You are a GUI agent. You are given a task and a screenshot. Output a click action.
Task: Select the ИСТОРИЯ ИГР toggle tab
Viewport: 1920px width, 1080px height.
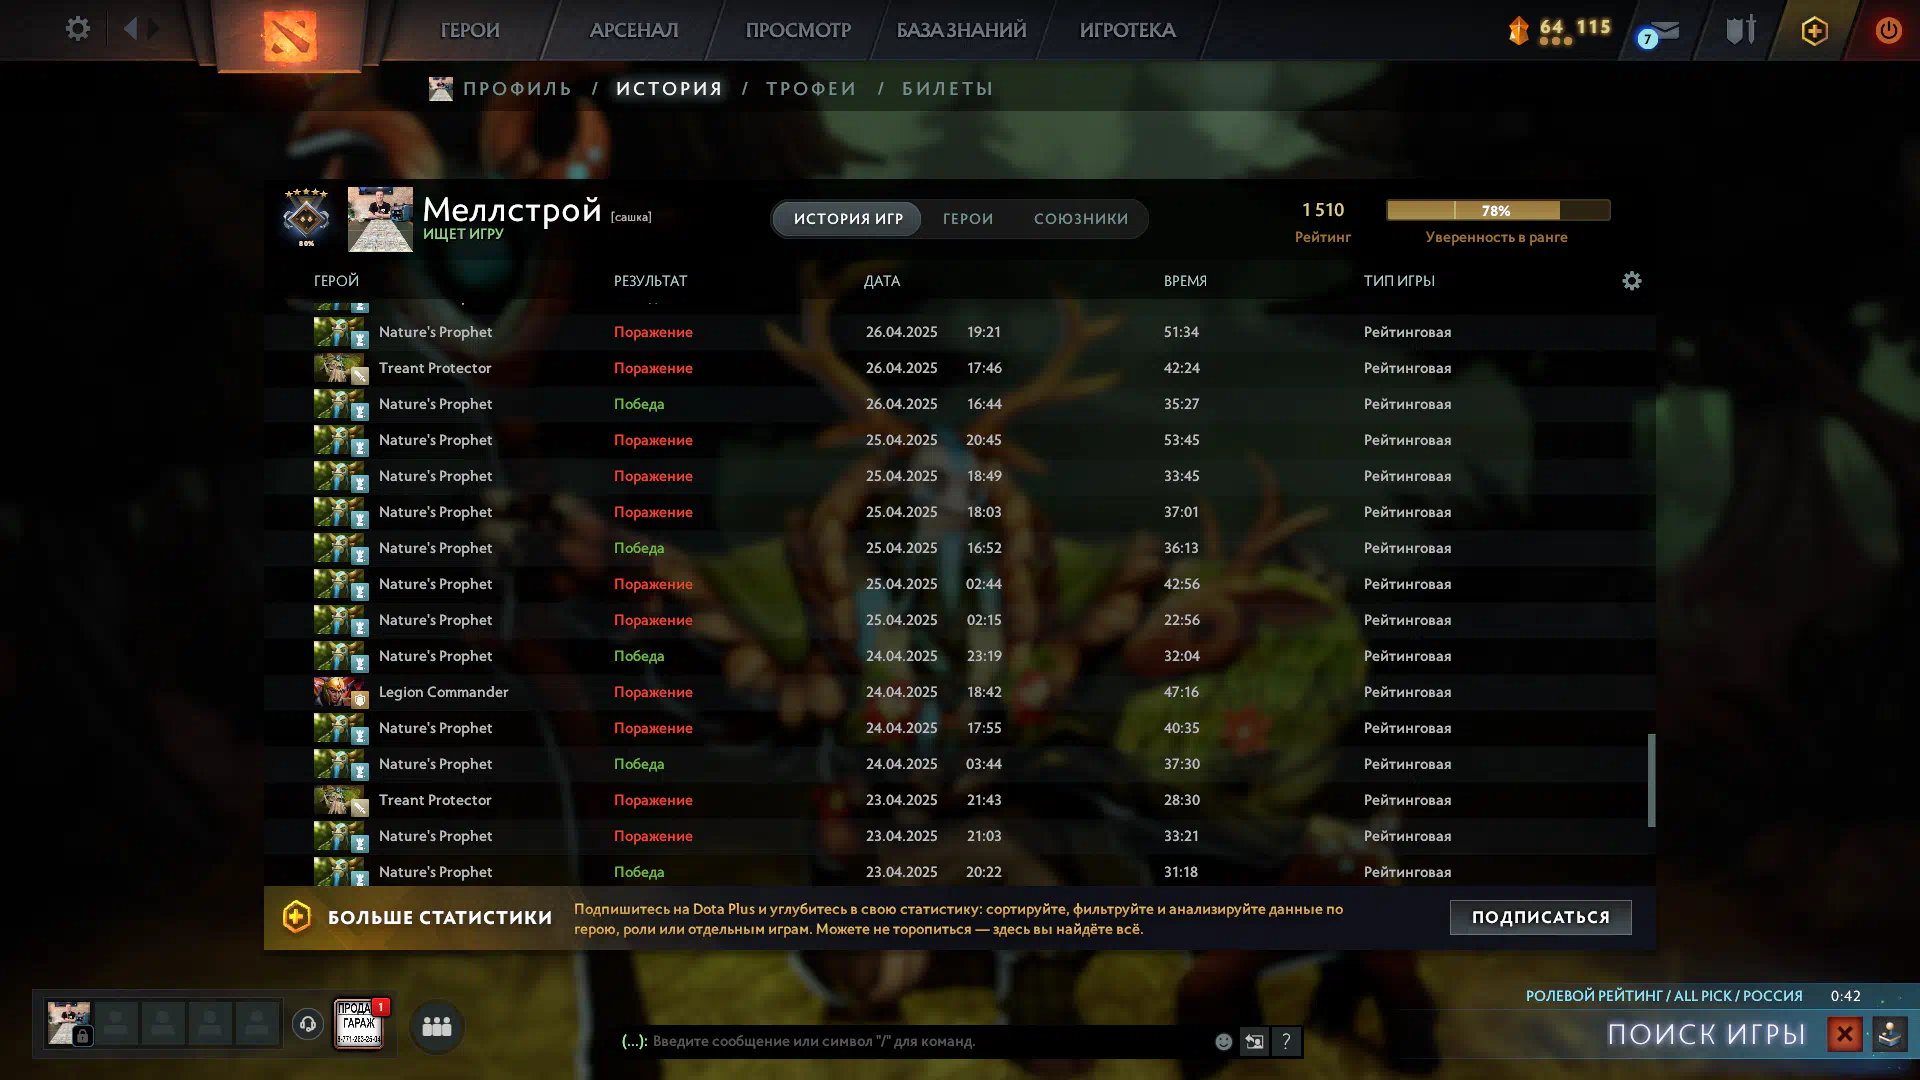848,219
